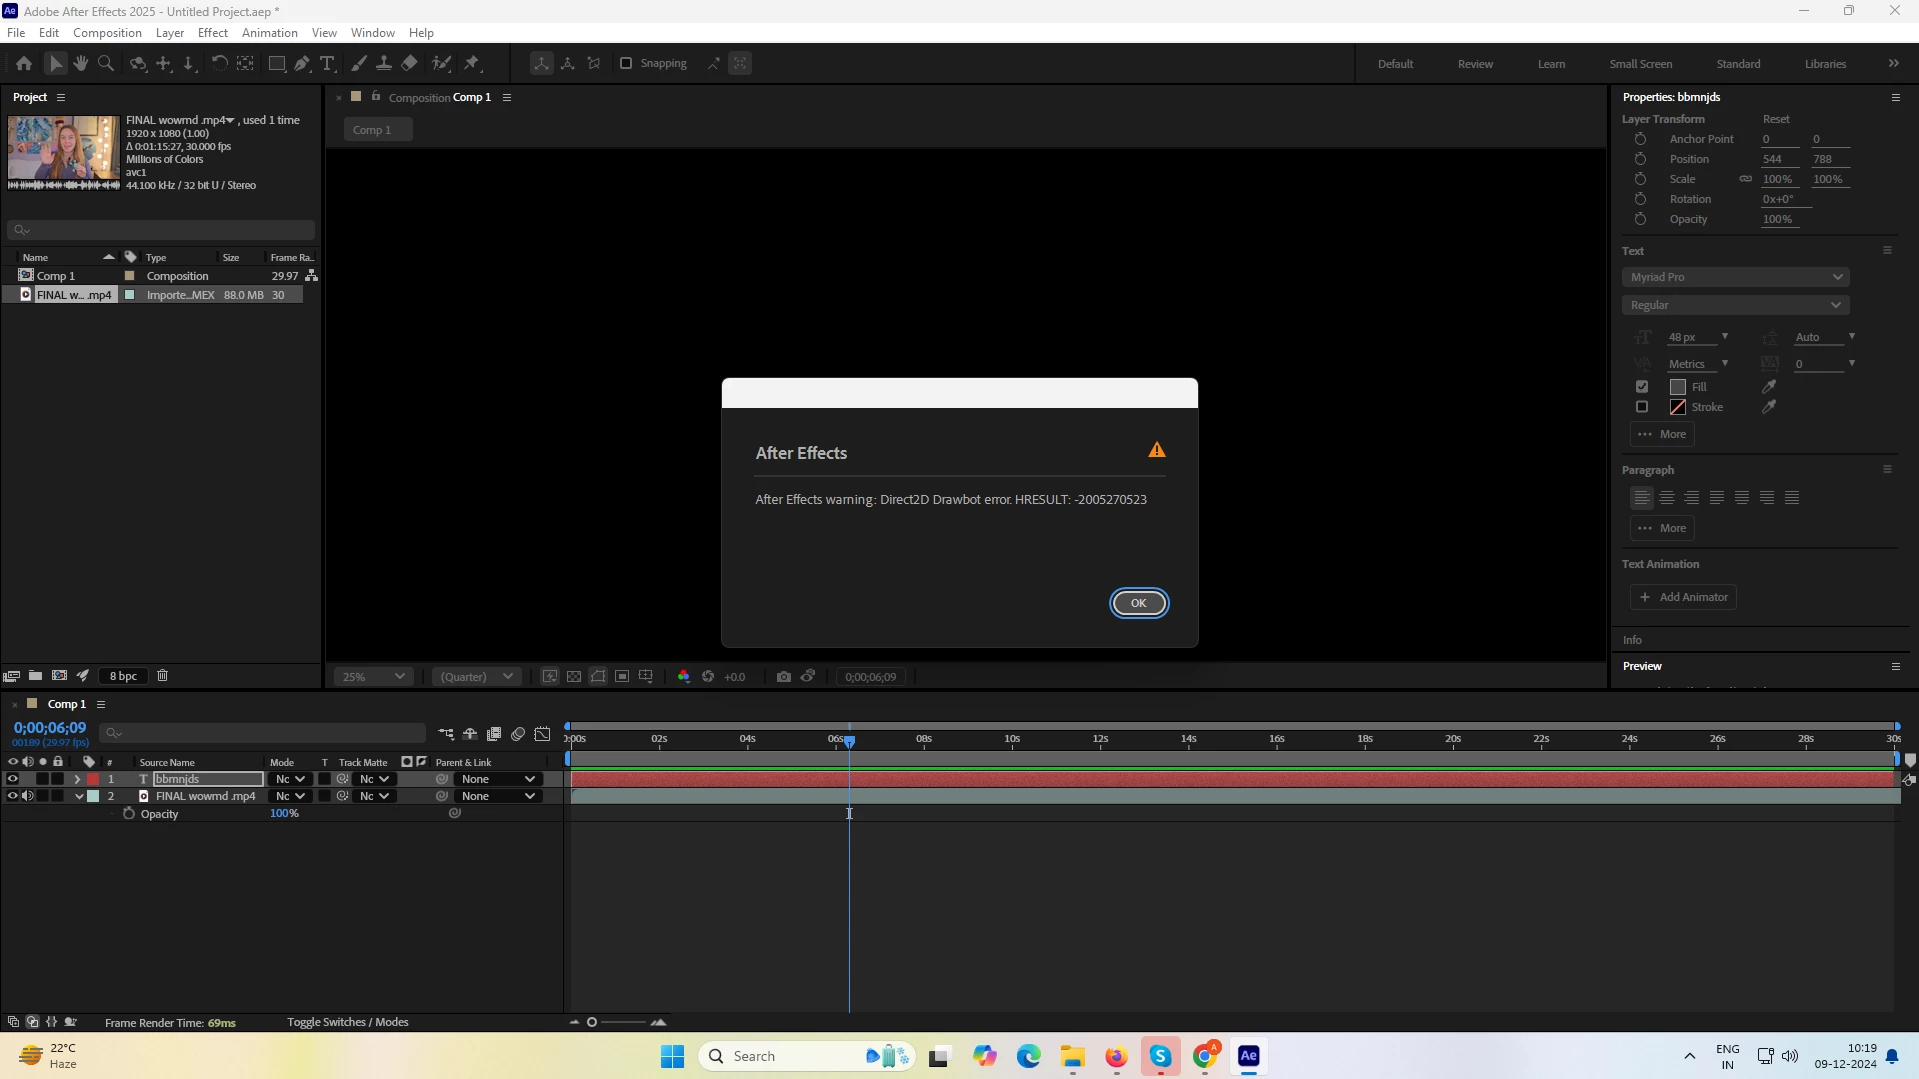Image resolution: width=1919 pixels, height=1079 pixels.
Task: Click the Project panel search field
Action: pos(160,230)
